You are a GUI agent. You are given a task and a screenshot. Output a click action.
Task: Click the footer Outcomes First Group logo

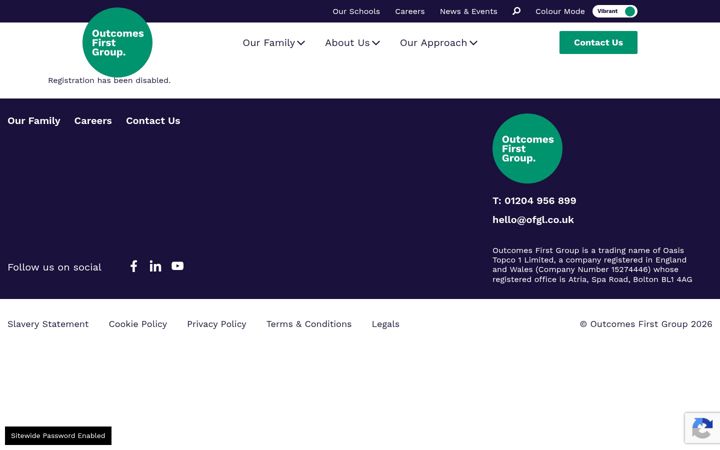527,148
